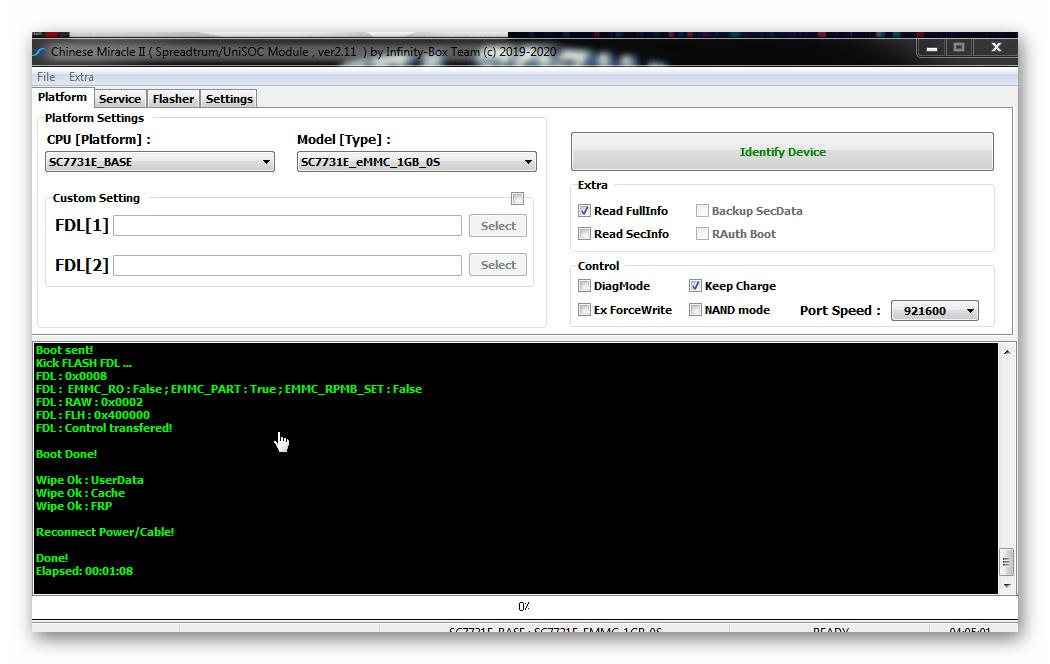
Task: Close the Chinese Miracle II window
Action: [x=996, y=48]
